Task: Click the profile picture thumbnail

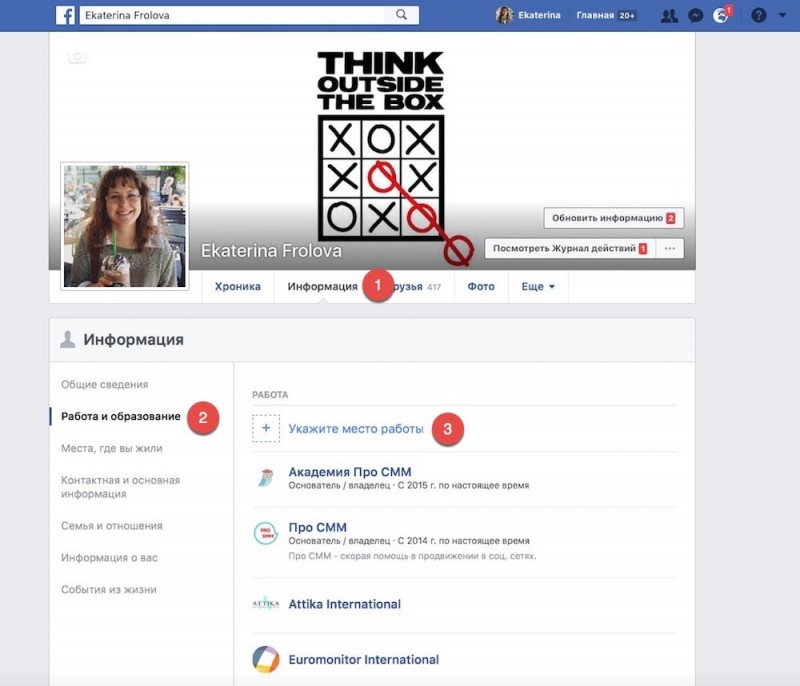Action: pyautogui.click(x=125, y=225)
